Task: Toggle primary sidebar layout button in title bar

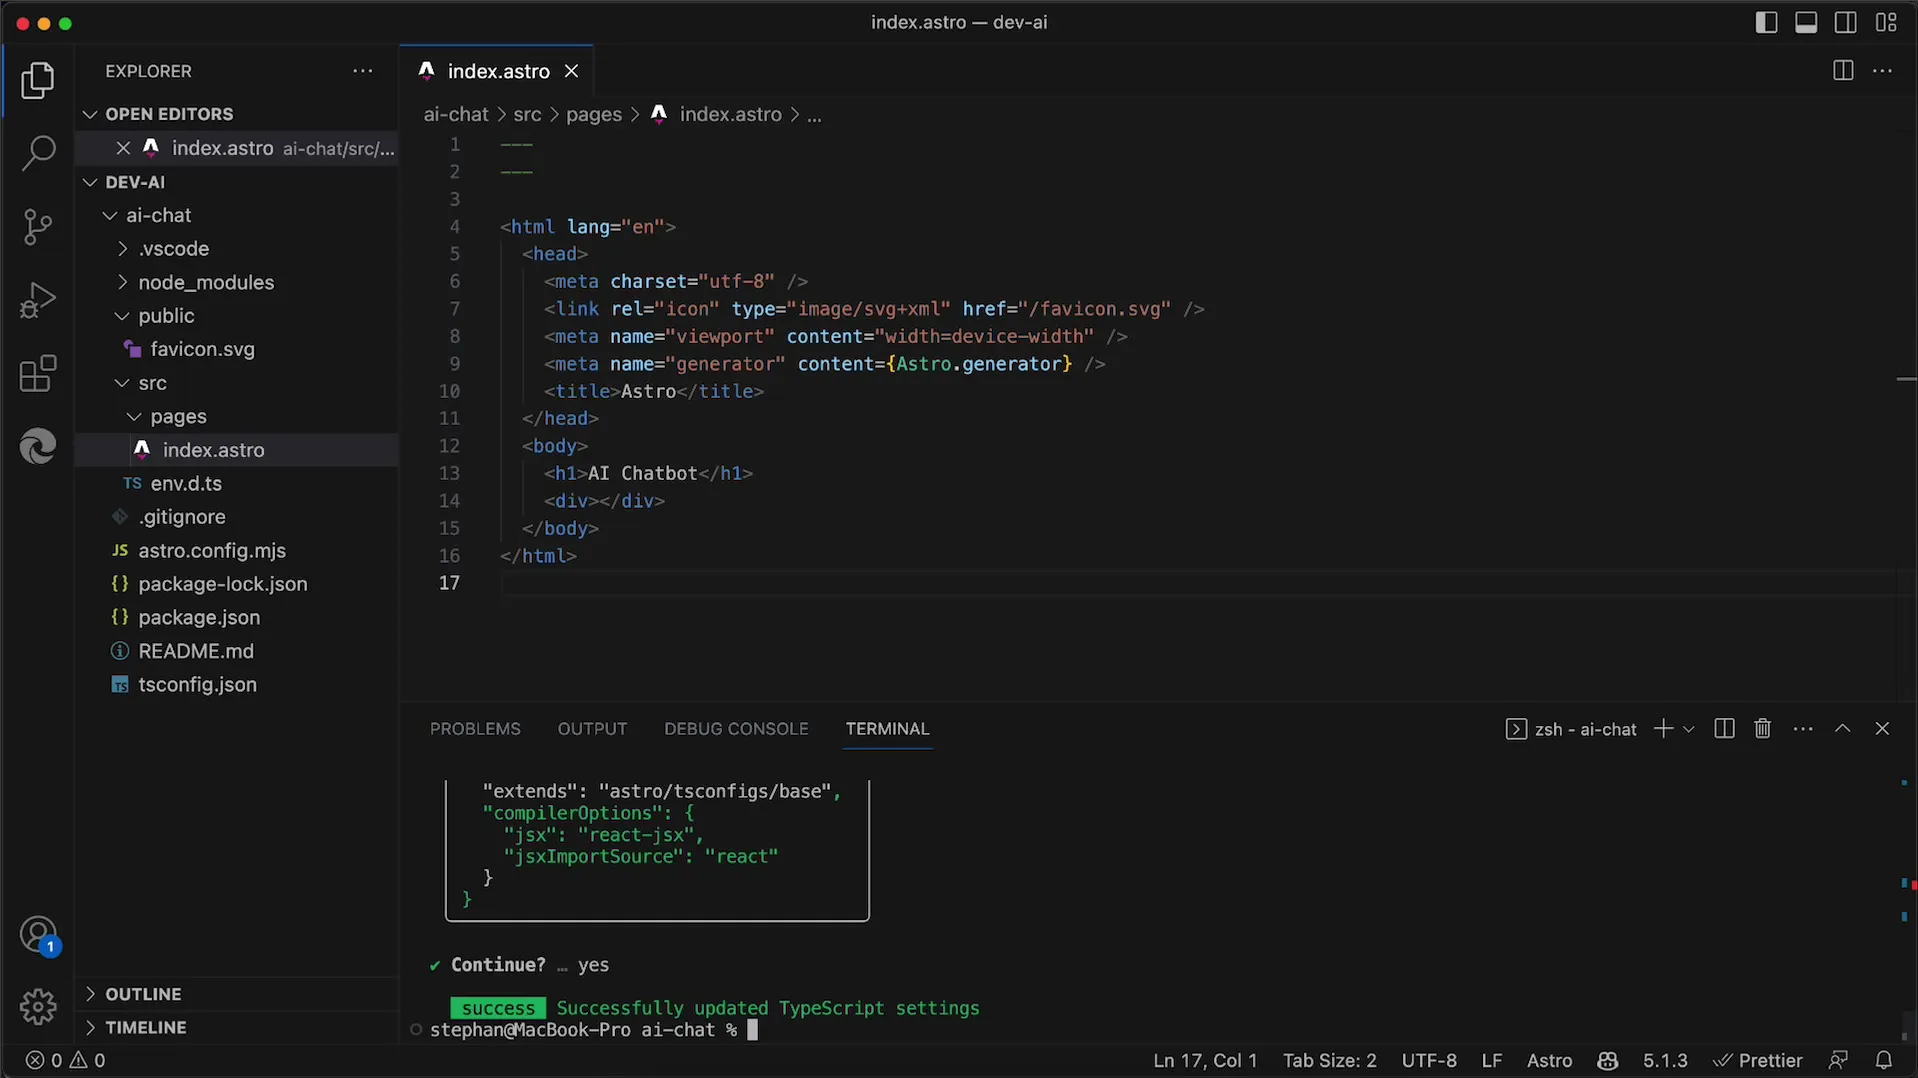Action: tap(1766, 22)
